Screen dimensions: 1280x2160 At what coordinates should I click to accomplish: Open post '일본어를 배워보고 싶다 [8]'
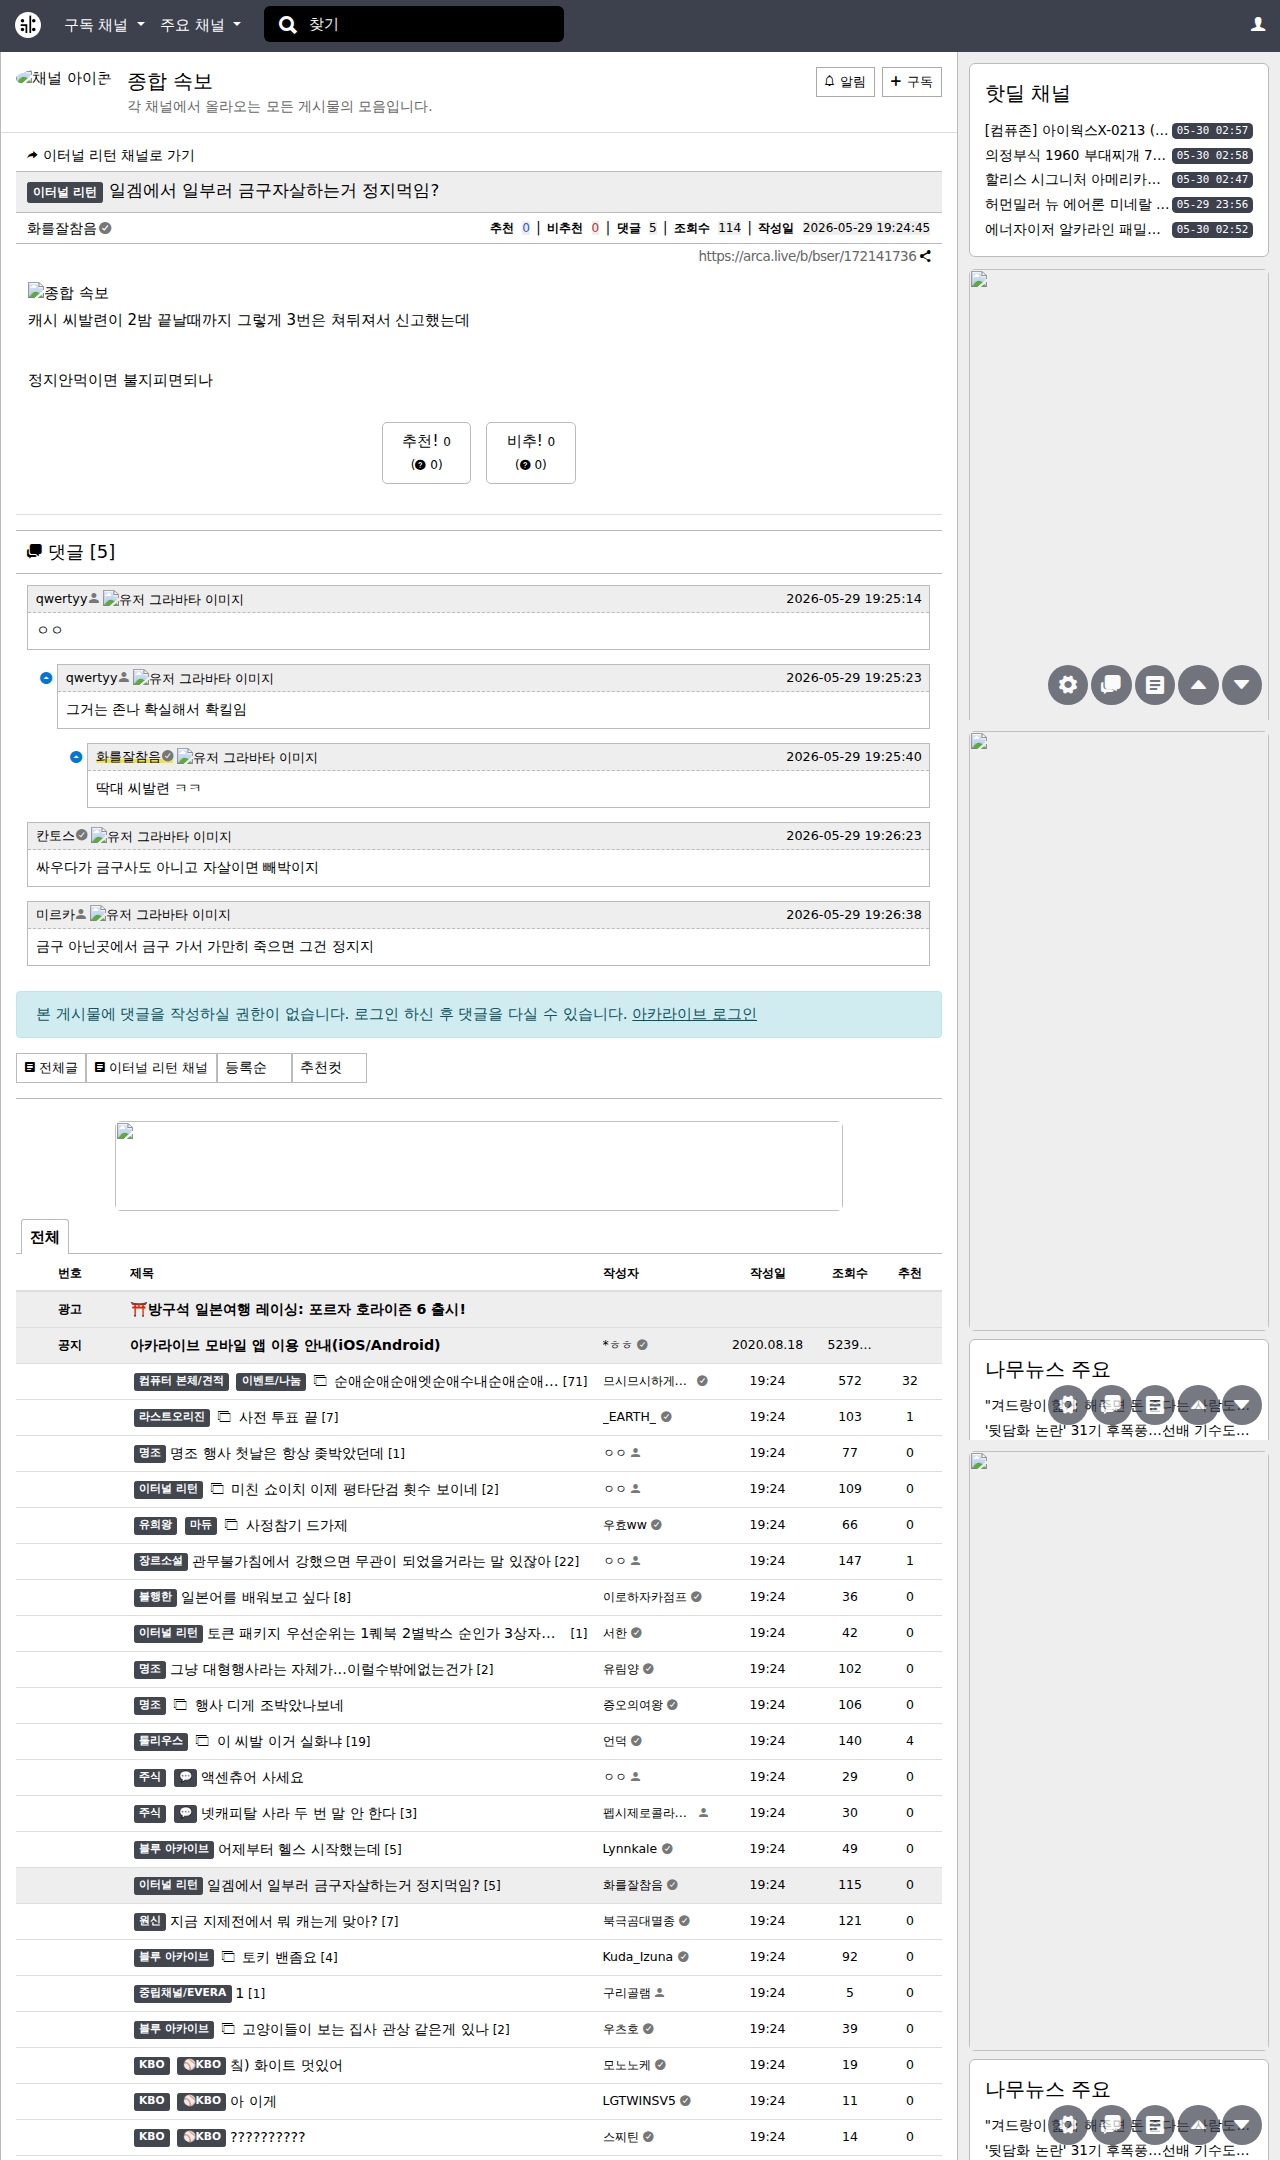pos(266,1598)
